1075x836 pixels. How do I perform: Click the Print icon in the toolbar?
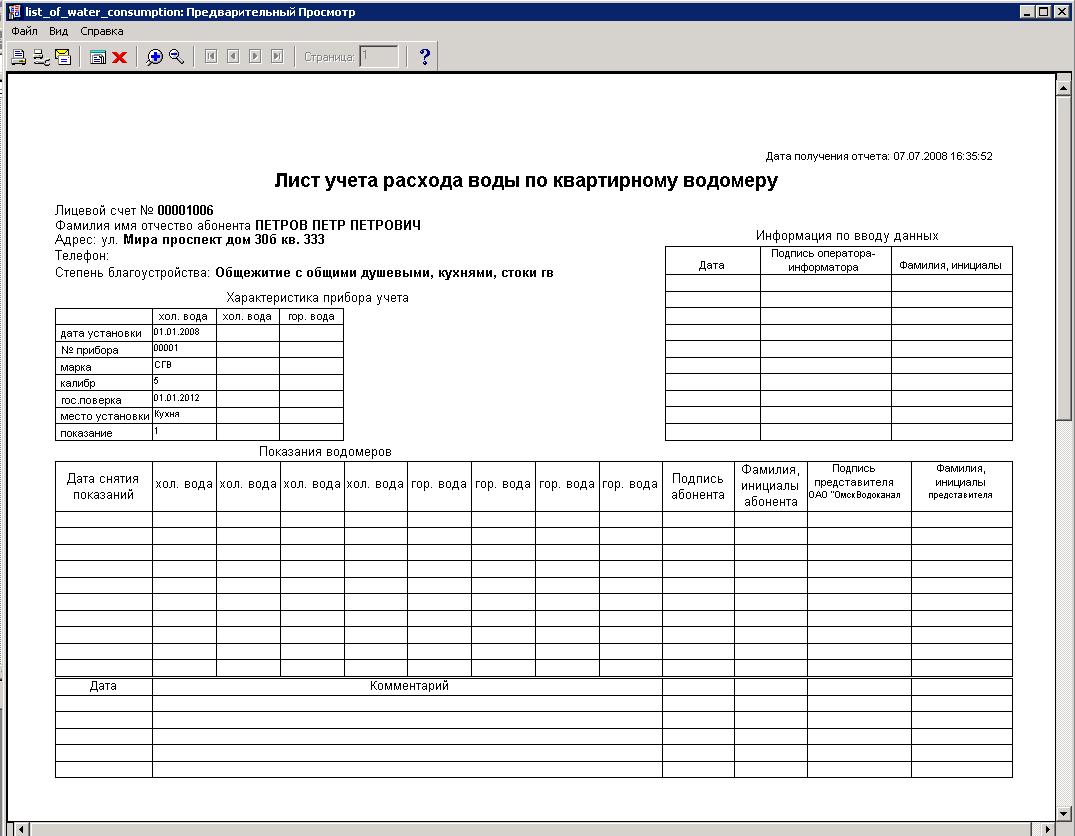[18, 57]
